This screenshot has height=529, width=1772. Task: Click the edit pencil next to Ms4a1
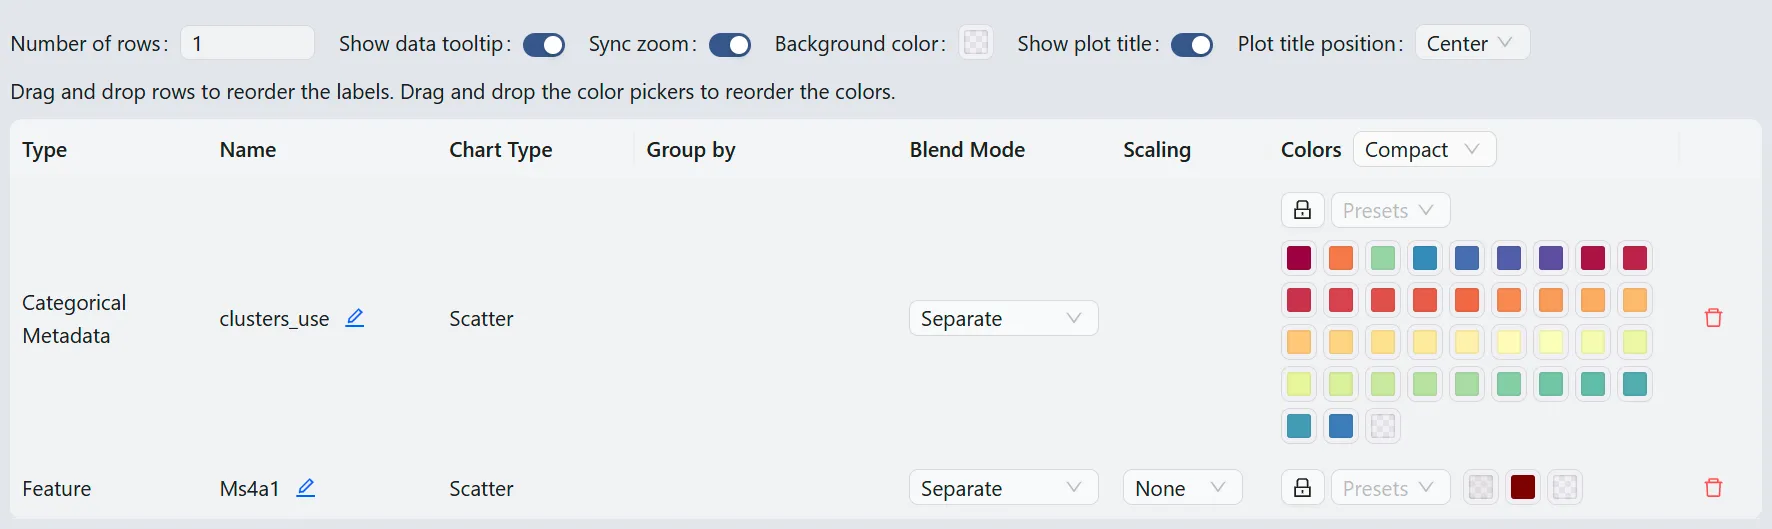[306, 488]
